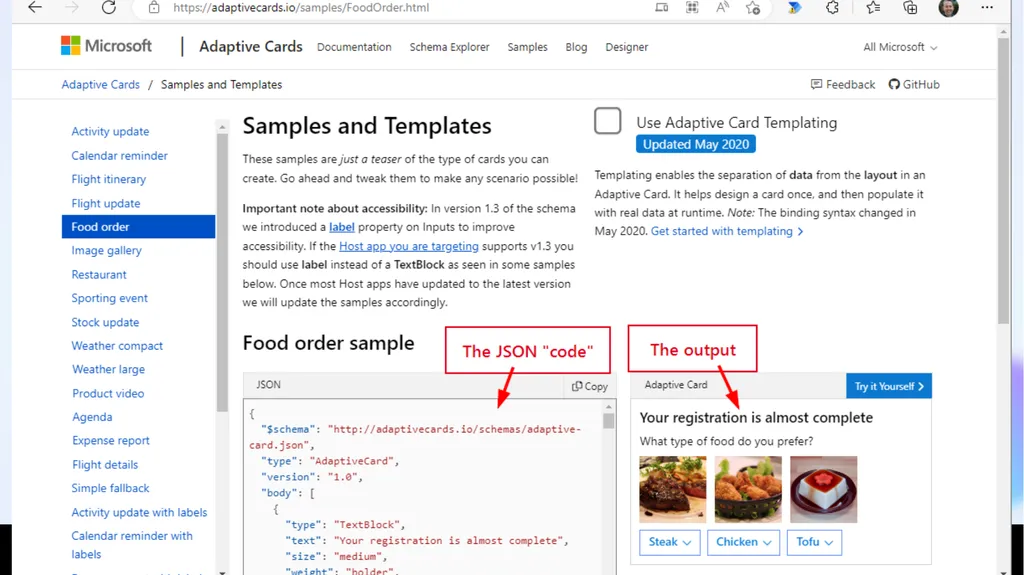
Task: Open the Schema Explorer nav item
Action: click(449, 47)
